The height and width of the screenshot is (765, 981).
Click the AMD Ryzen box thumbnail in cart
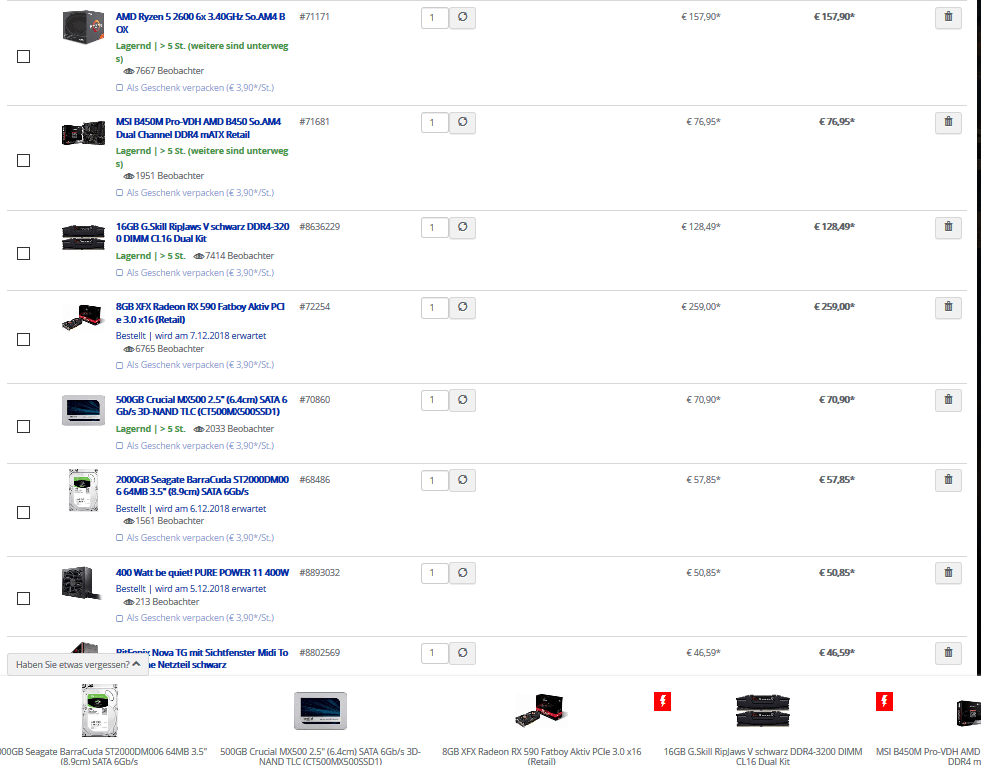83,27
